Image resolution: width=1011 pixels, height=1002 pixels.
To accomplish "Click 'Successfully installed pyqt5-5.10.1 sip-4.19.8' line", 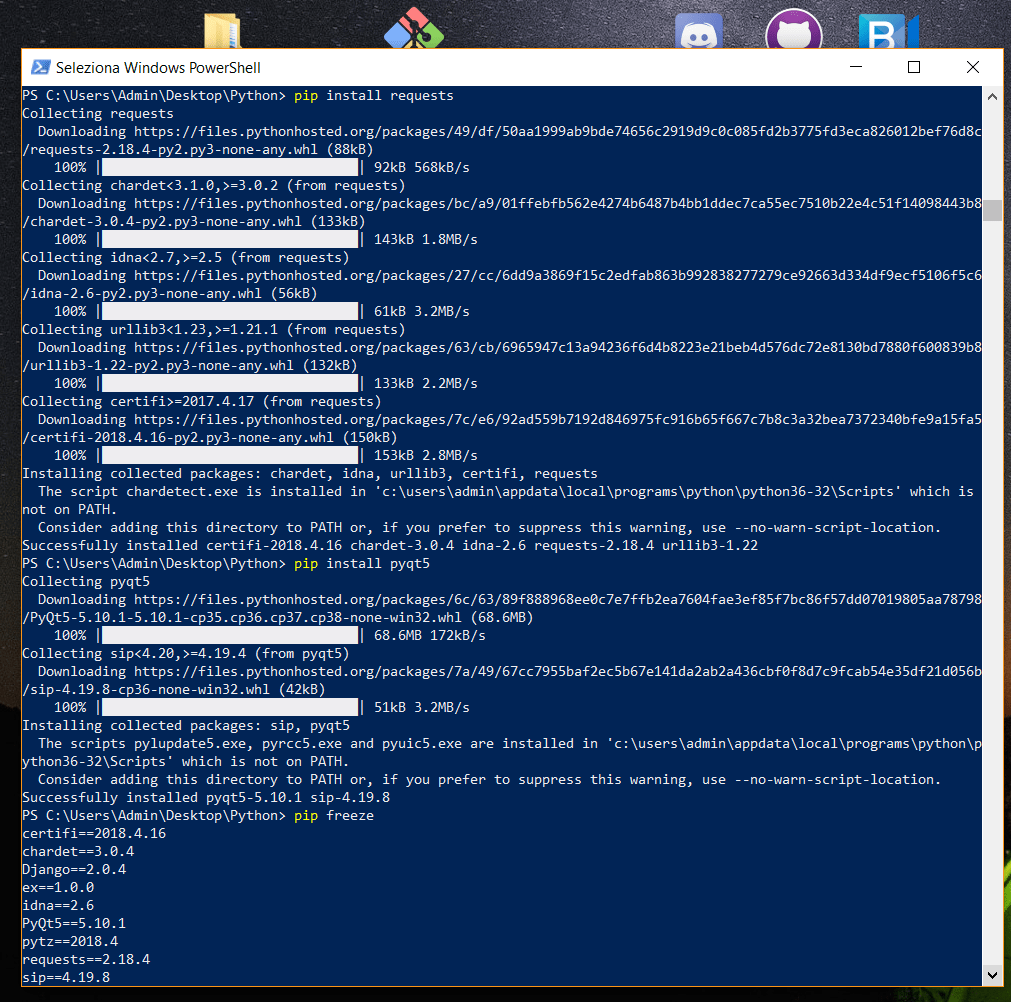I will click(206, 798).
